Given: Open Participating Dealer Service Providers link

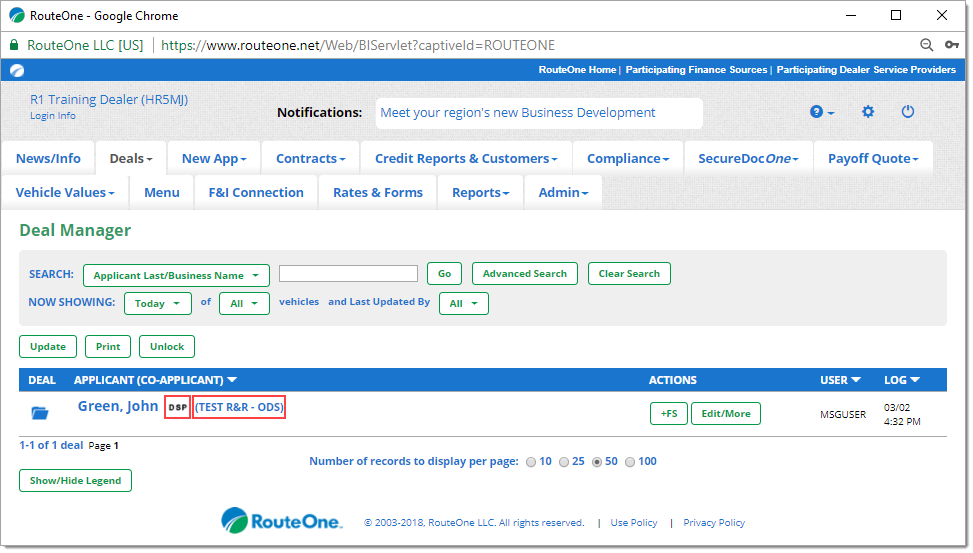Looking at the screenshot, I should (x=866, y=70).
